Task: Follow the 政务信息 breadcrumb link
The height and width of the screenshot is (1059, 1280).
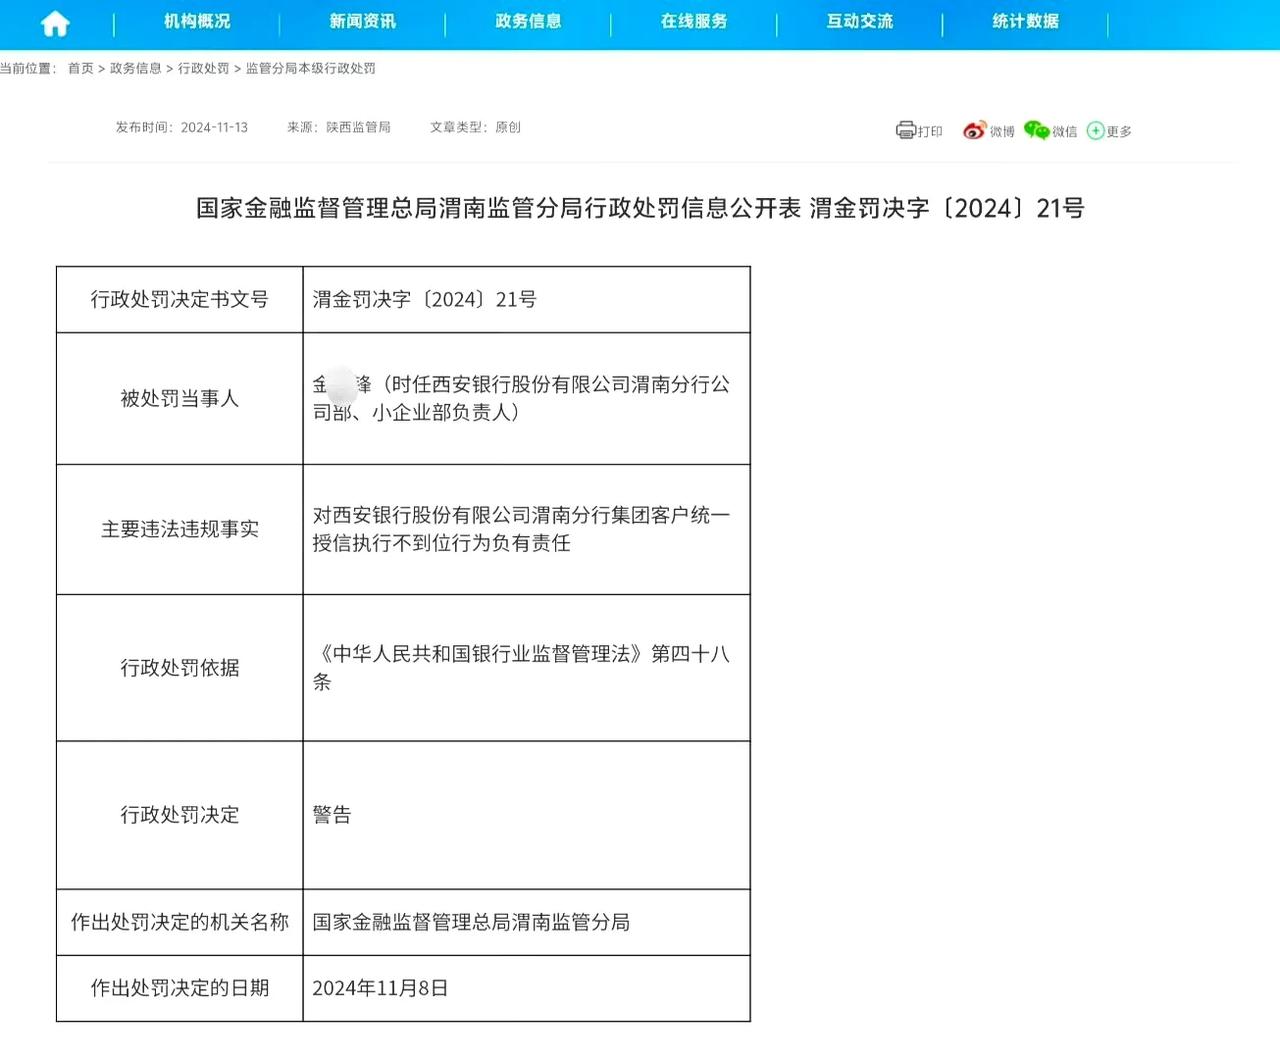Action: click(x=136, y=68)
